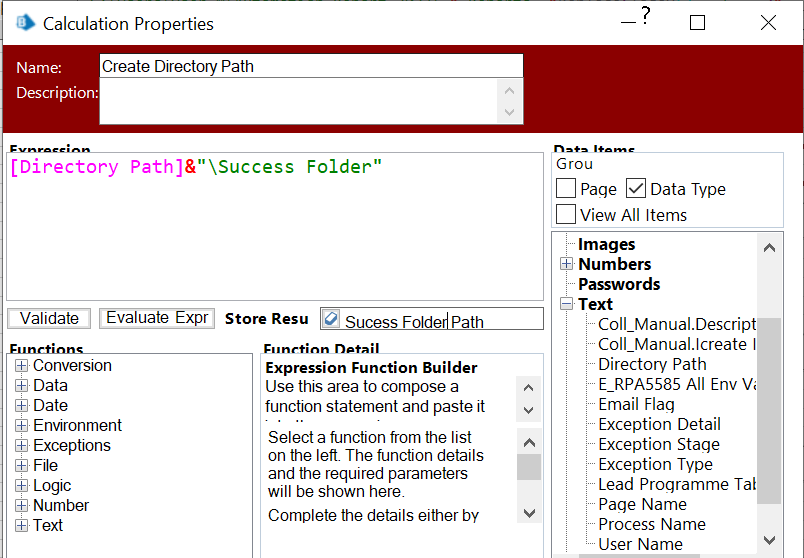Click the function details scrollbar thumb
This screenshot has width=804, height=558.
coord(529,467)
